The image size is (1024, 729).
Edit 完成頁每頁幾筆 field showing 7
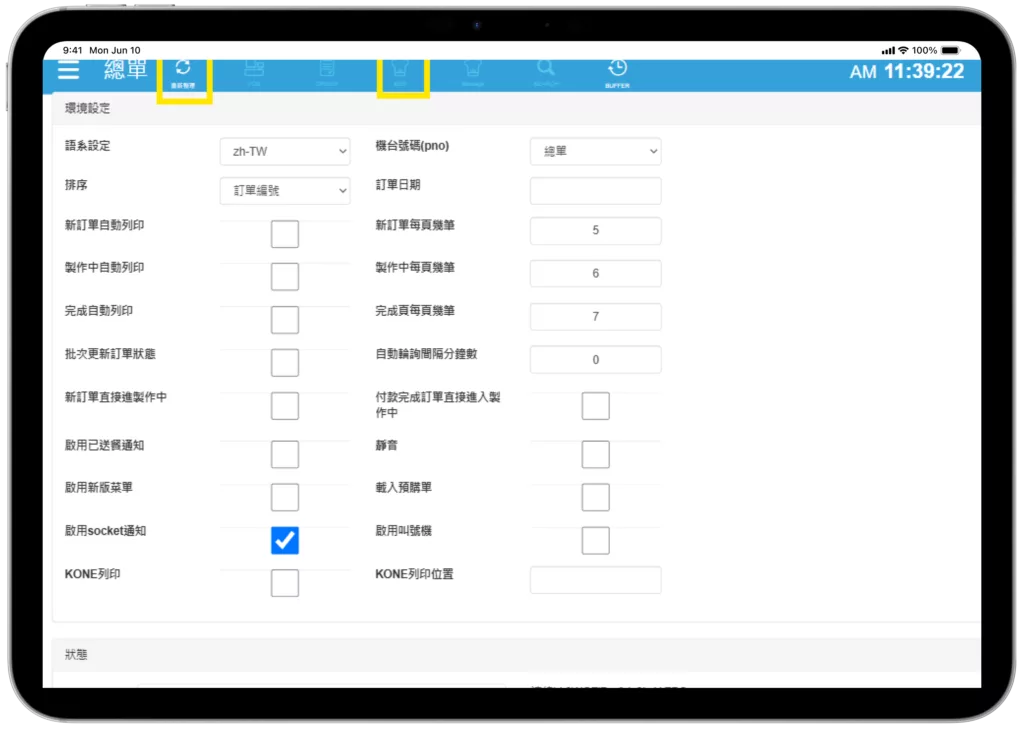pyautogui.click(x=596, y=317)
